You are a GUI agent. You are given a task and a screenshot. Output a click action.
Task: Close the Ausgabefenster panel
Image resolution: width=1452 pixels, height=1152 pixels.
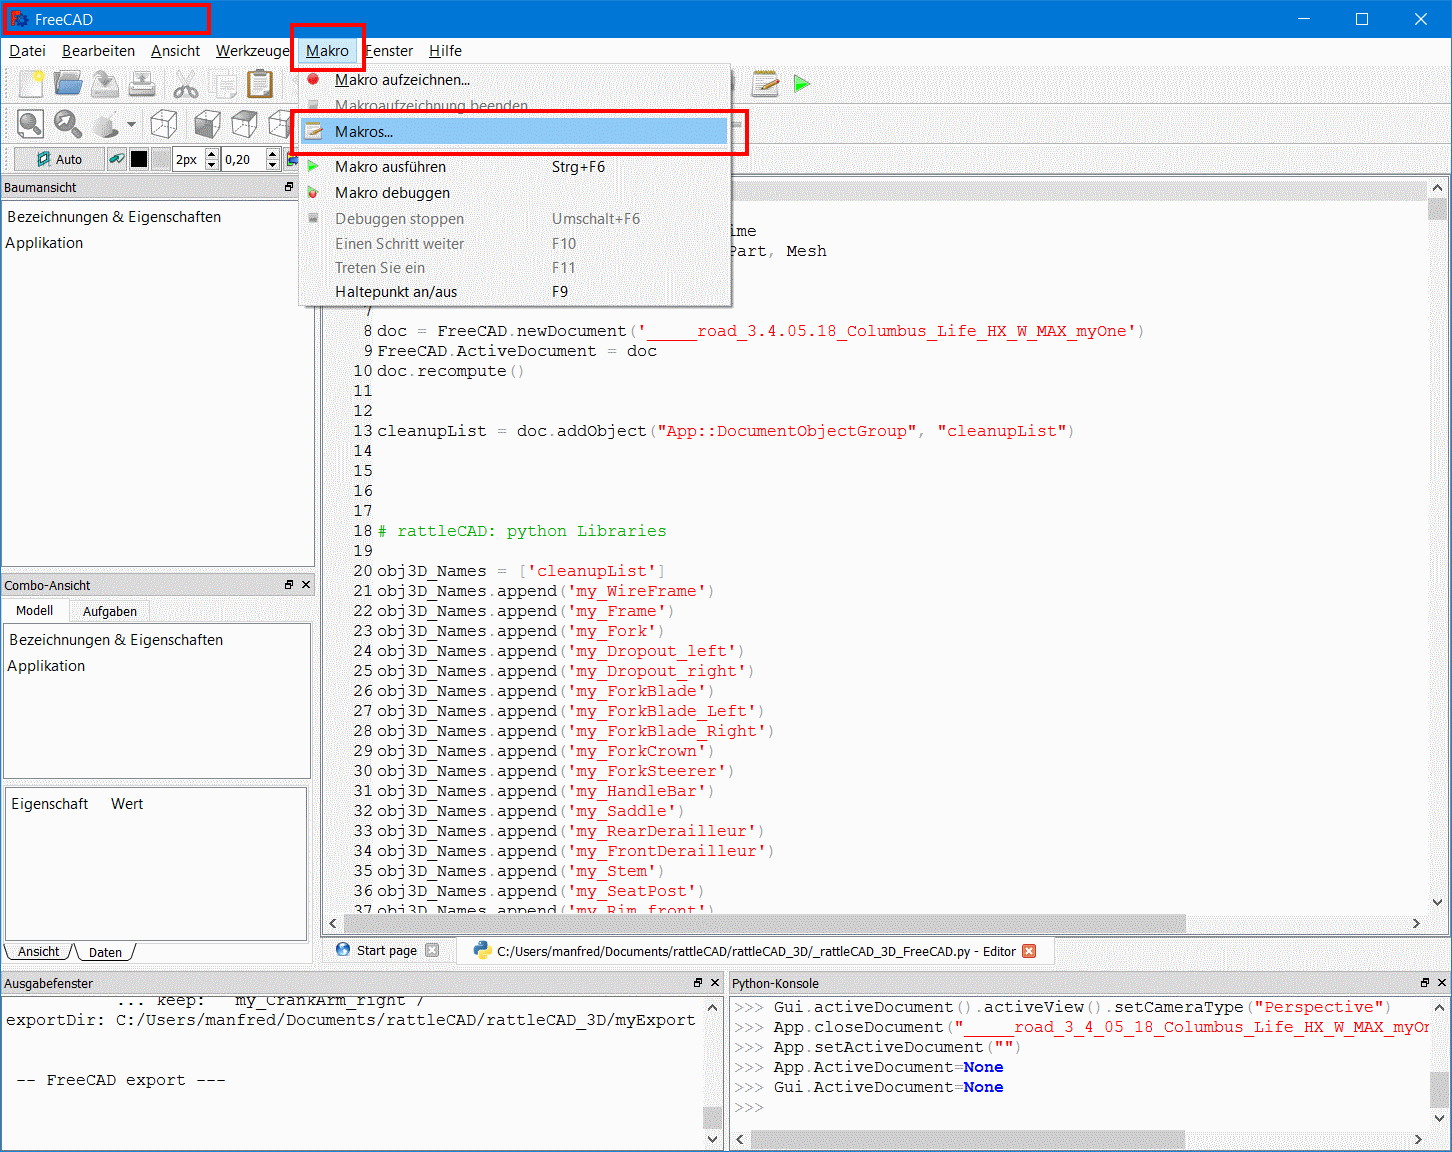715,983
